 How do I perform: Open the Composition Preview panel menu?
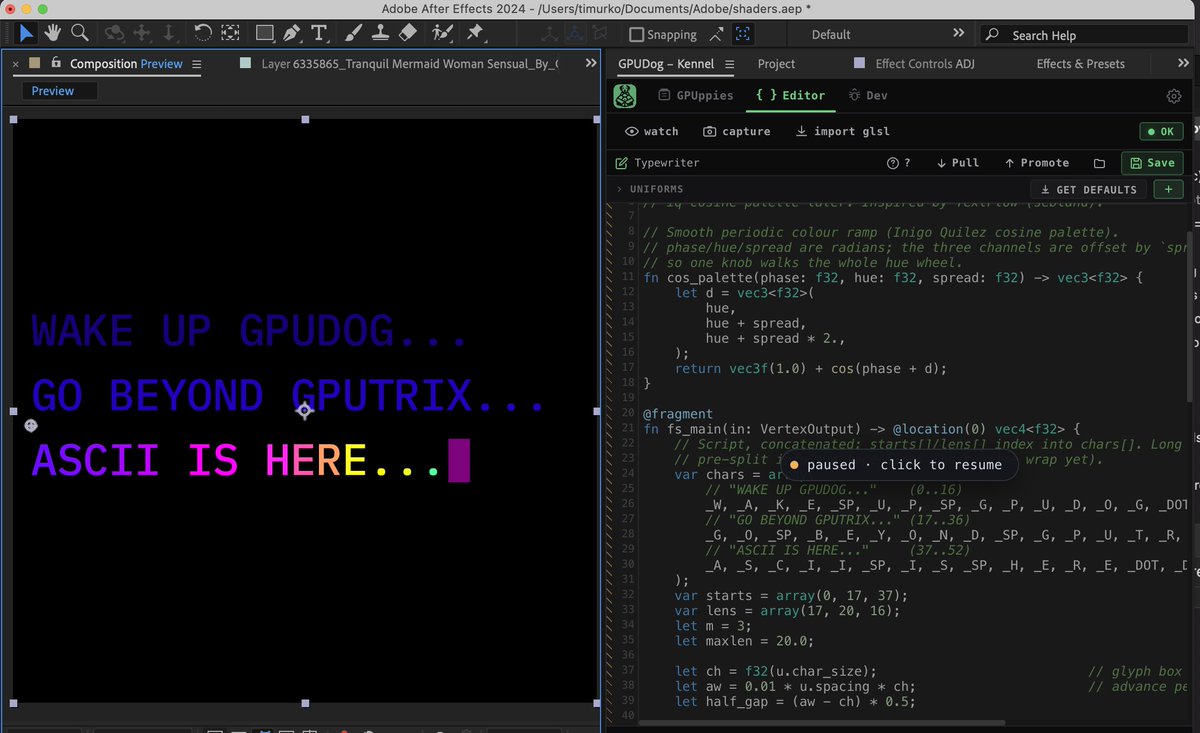(196, 64)
